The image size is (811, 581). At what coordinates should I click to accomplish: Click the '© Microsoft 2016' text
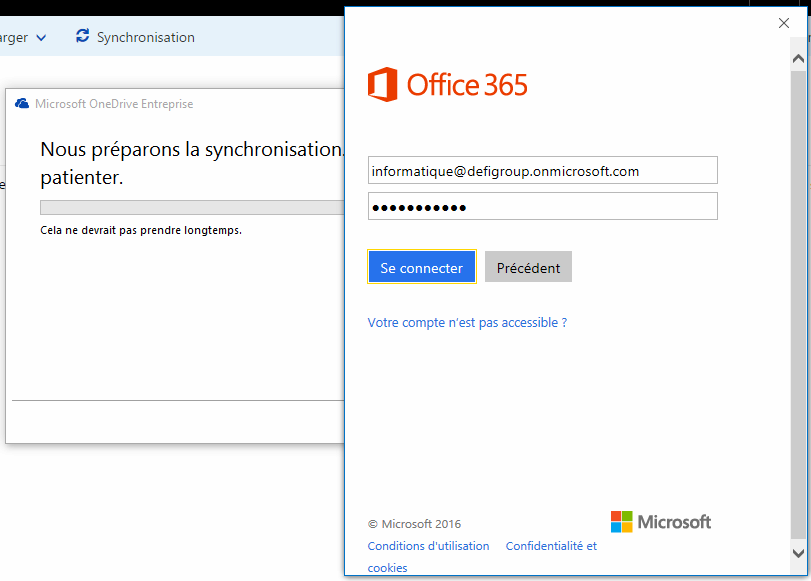pos(414,524)
